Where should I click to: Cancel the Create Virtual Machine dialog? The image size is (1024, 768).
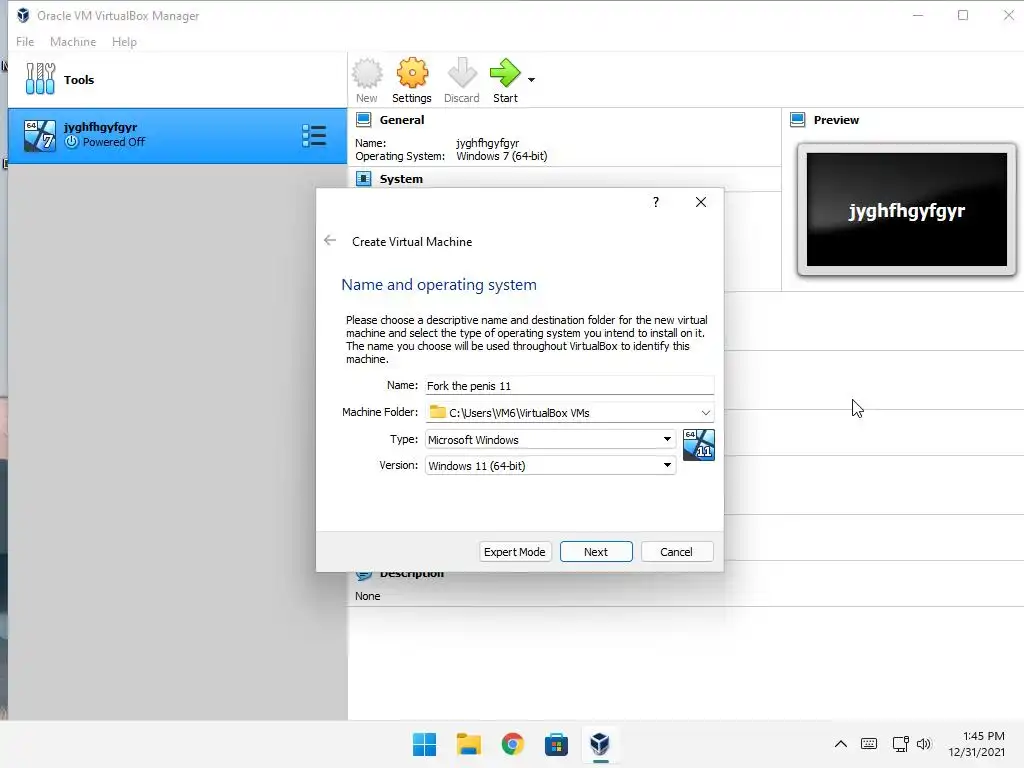pos(677,552)
